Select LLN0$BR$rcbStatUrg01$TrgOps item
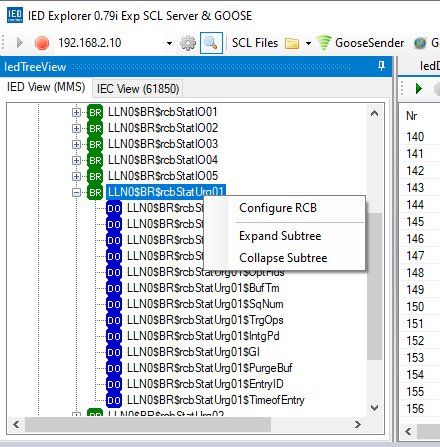Viewport: 440px width, 447px height. pos(205,320)
